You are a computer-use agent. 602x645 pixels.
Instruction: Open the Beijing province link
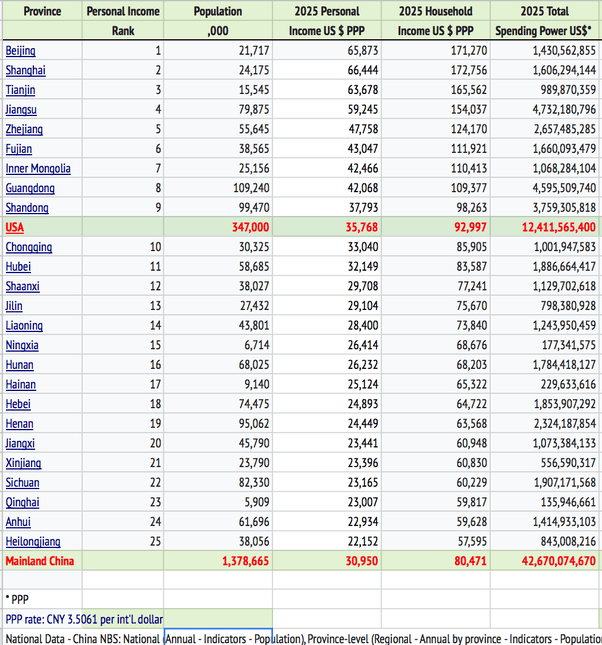click(21, 51)
